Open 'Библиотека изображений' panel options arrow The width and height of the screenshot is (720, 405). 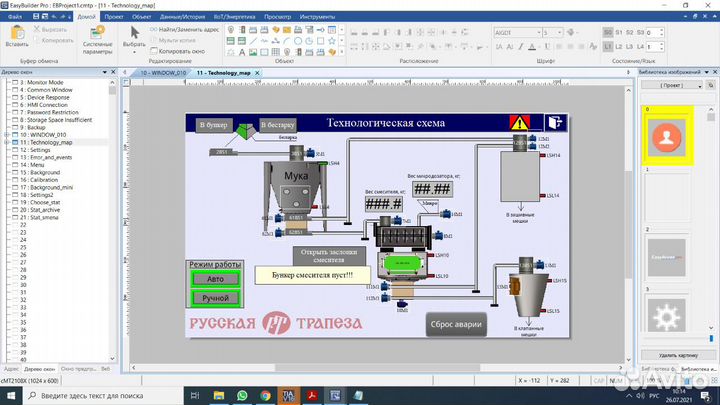pyautogui.click(x=707, y=72)
